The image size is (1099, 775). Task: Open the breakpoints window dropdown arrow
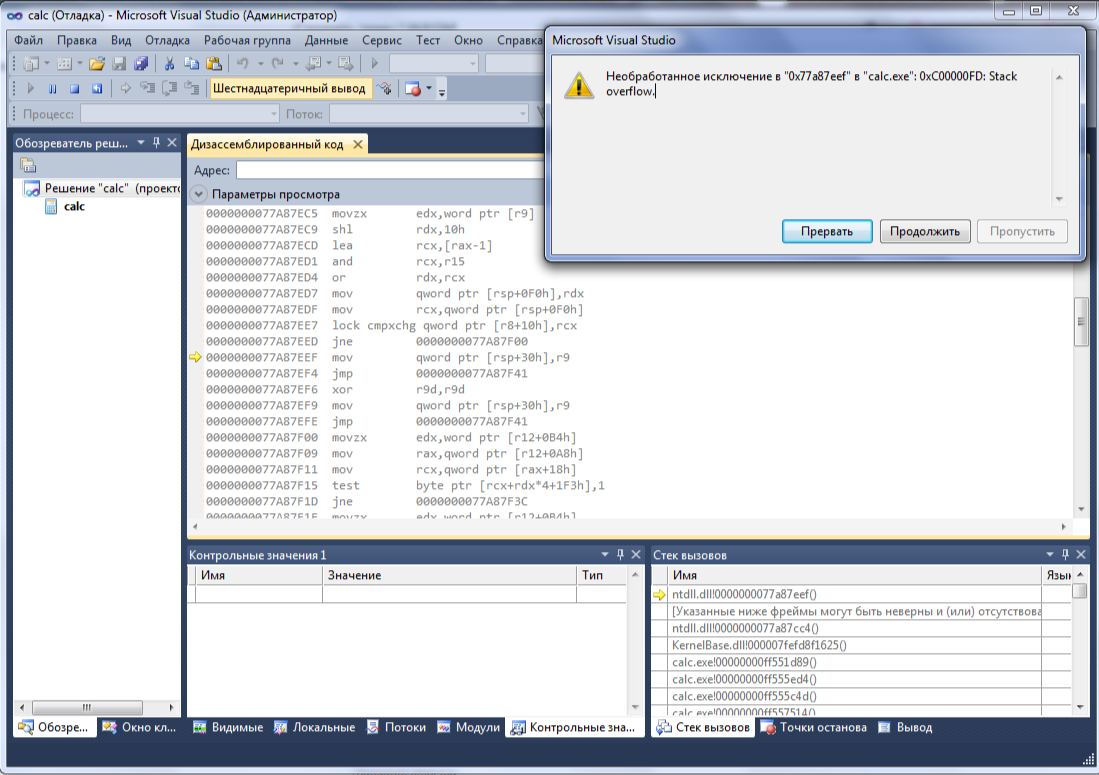429,89
